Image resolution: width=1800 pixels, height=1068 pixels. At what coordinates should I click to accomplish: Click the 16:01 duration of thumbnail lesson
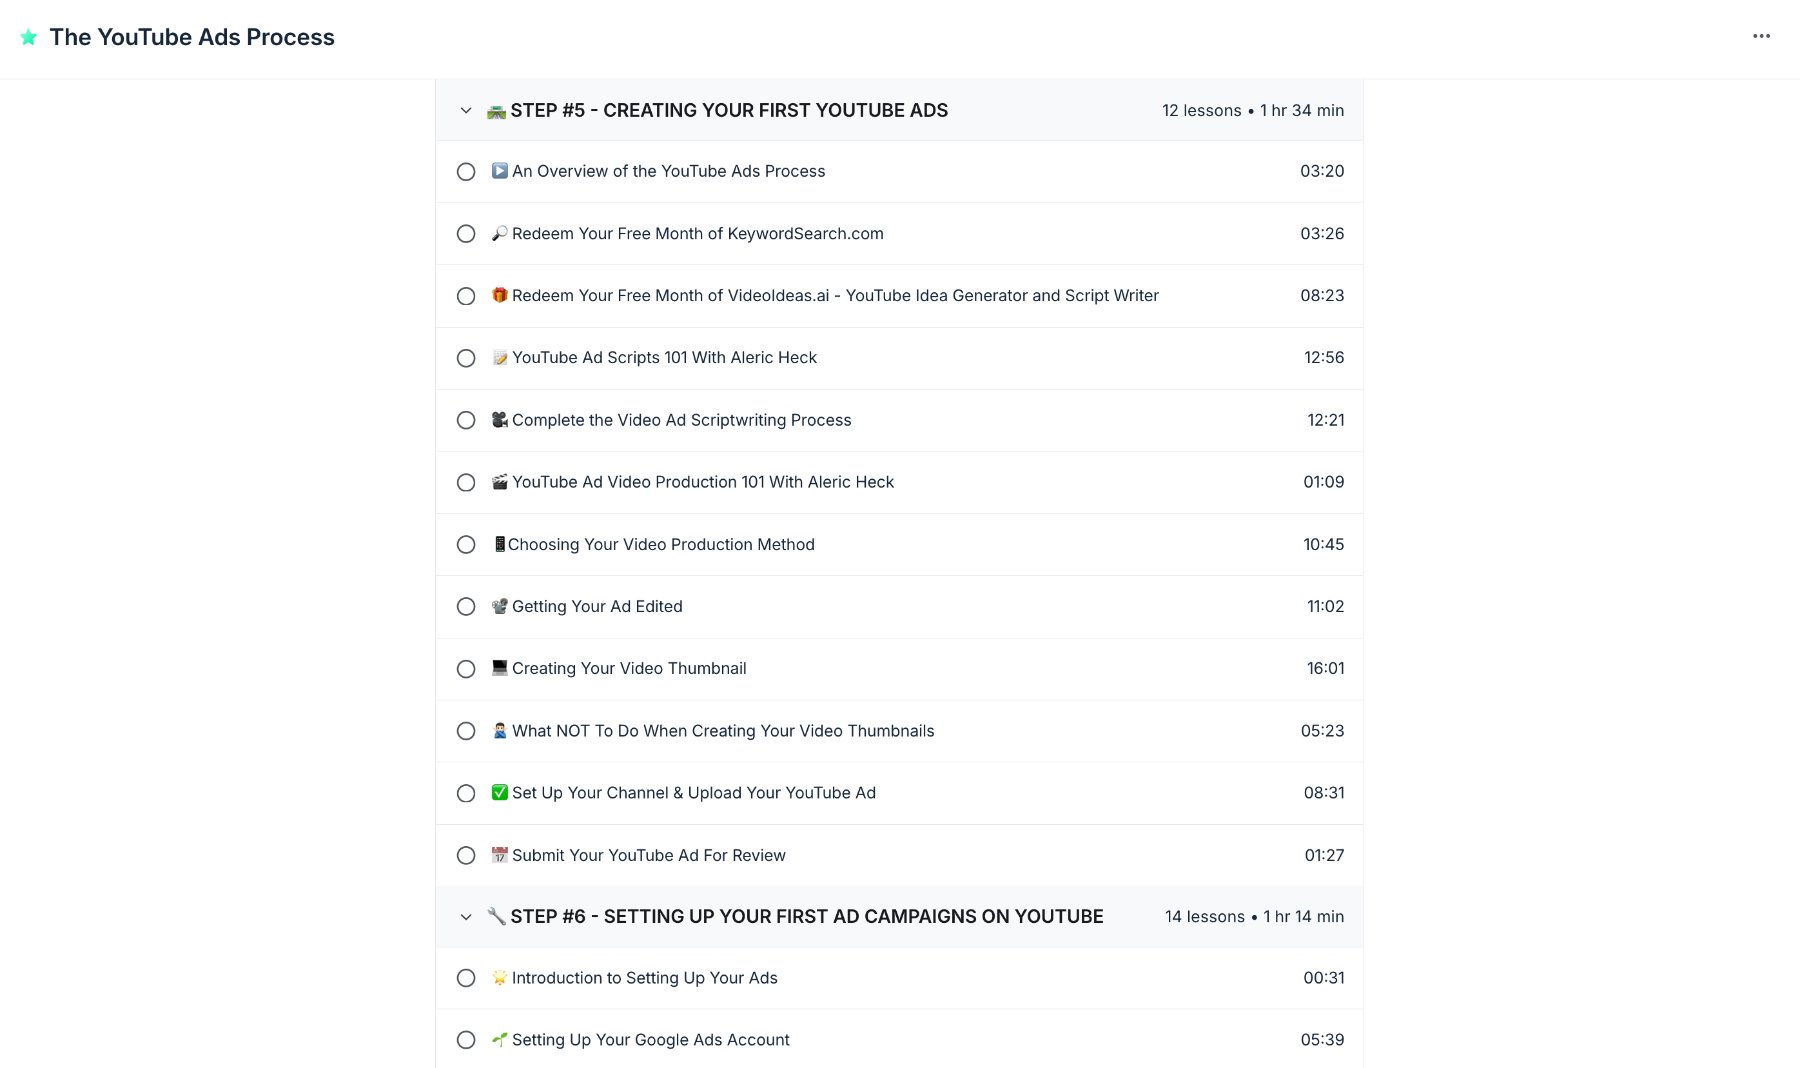pyautogui.click(x=1326, y=668)
